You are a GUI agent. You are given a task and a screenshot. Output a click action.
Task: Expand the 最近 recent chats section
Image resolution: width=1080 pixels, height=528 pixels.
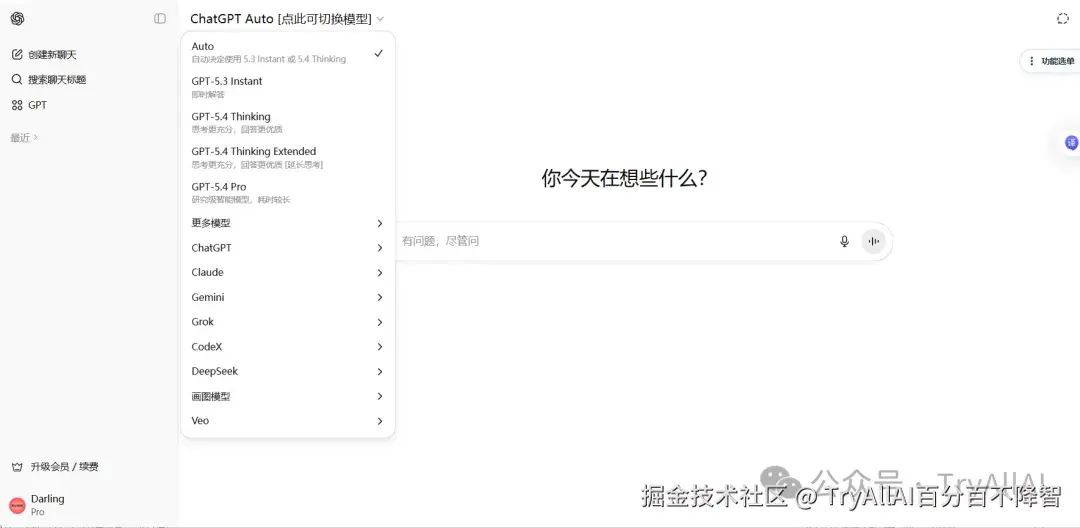(x=24, y=138)
